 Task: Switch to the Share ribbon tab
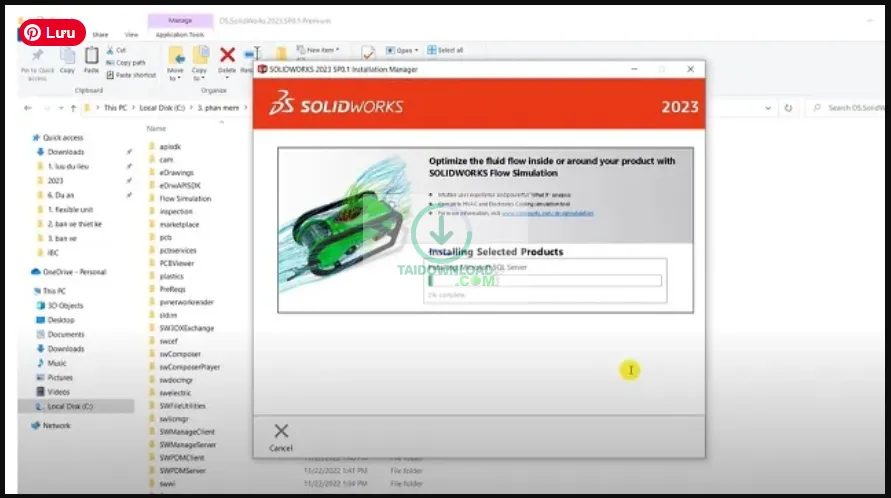click(101, 35)
